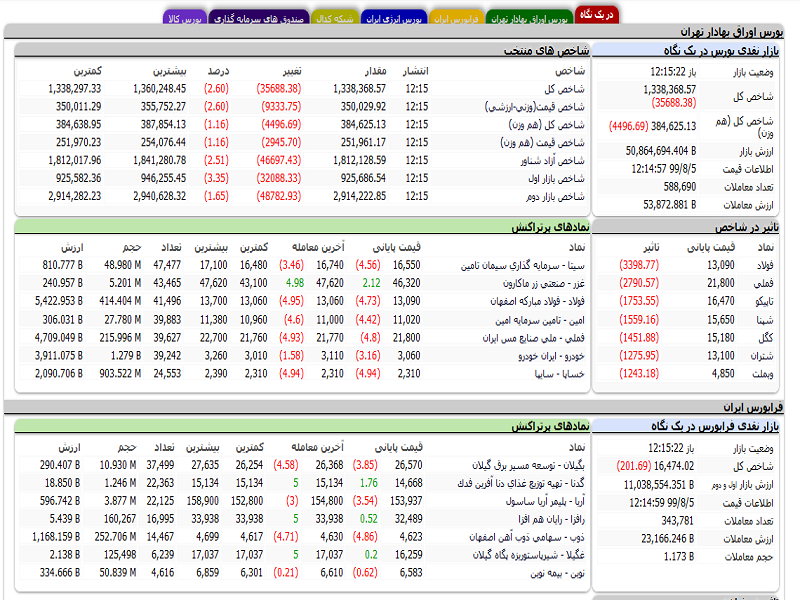The height and width of the screenshot is (600, 800).
Task: Open symbol «غگیلا - شیرپاستوریزه پگاه گیلان»
Action: (529, 555)
